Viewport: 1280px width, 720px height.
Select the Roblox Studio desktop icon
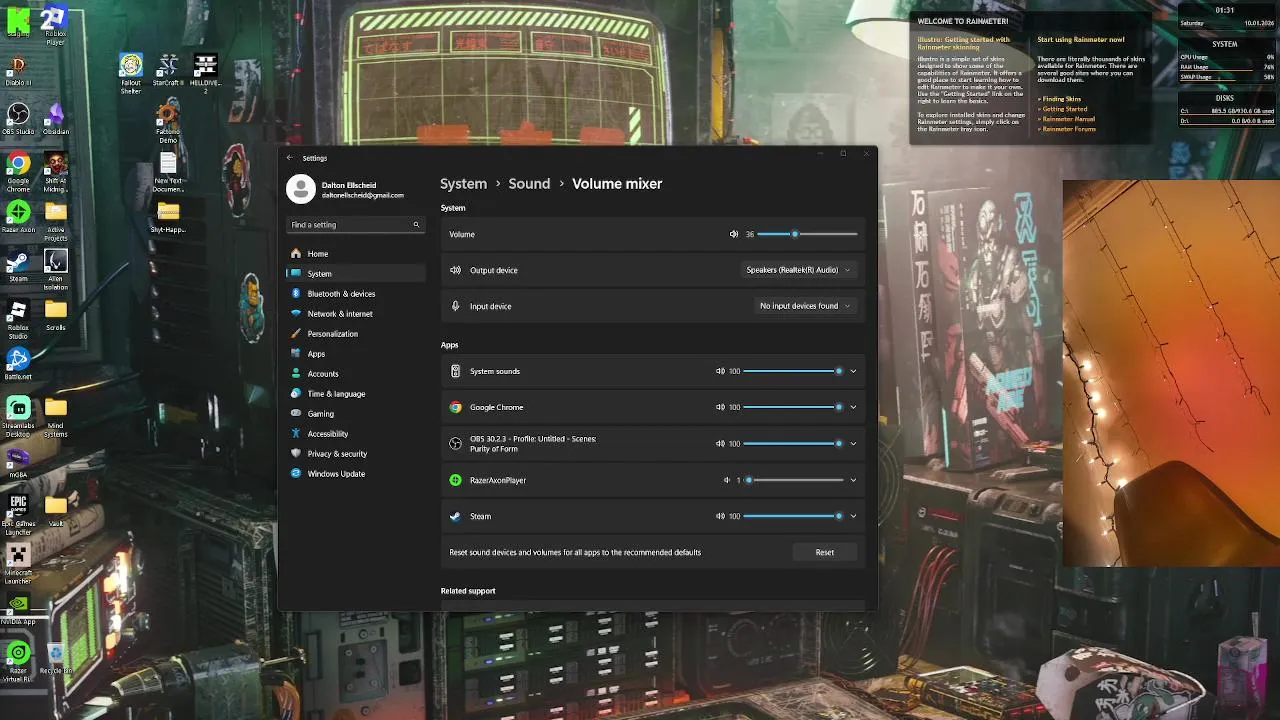[x=18, y=319]
